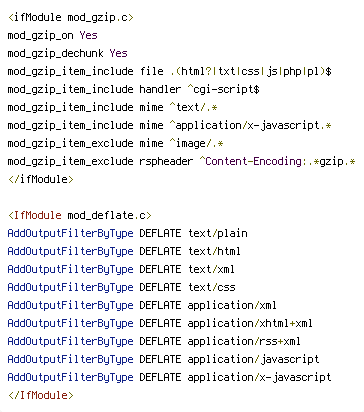Click the IfModule mod_deflate.c opening tag
Image resolution: width=364 pixels, height=412 pixels.
80,215
